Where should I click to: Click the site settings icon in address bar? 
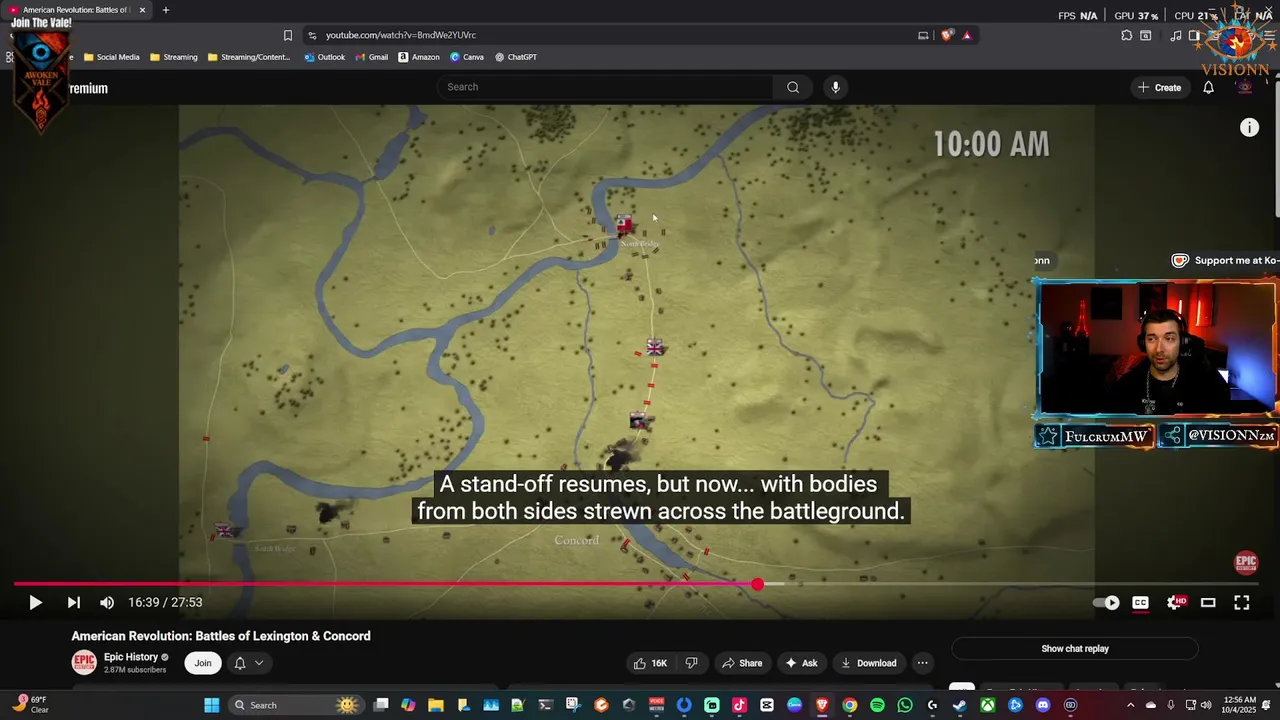[312, 35]
